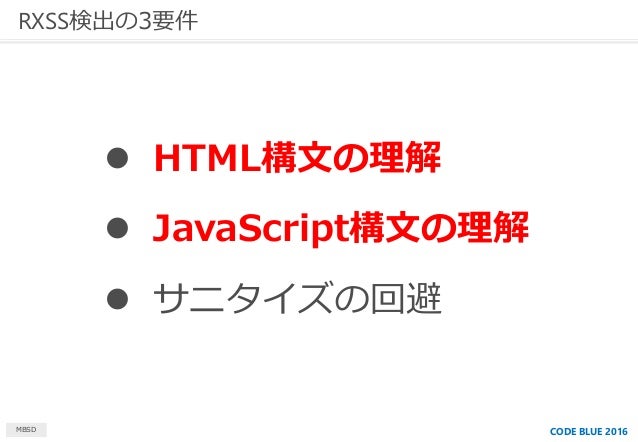The height and width of the screenshot is (442, 638).
Task: Click the bullet dot before サニタイズの回避
Action: [117, 299]
